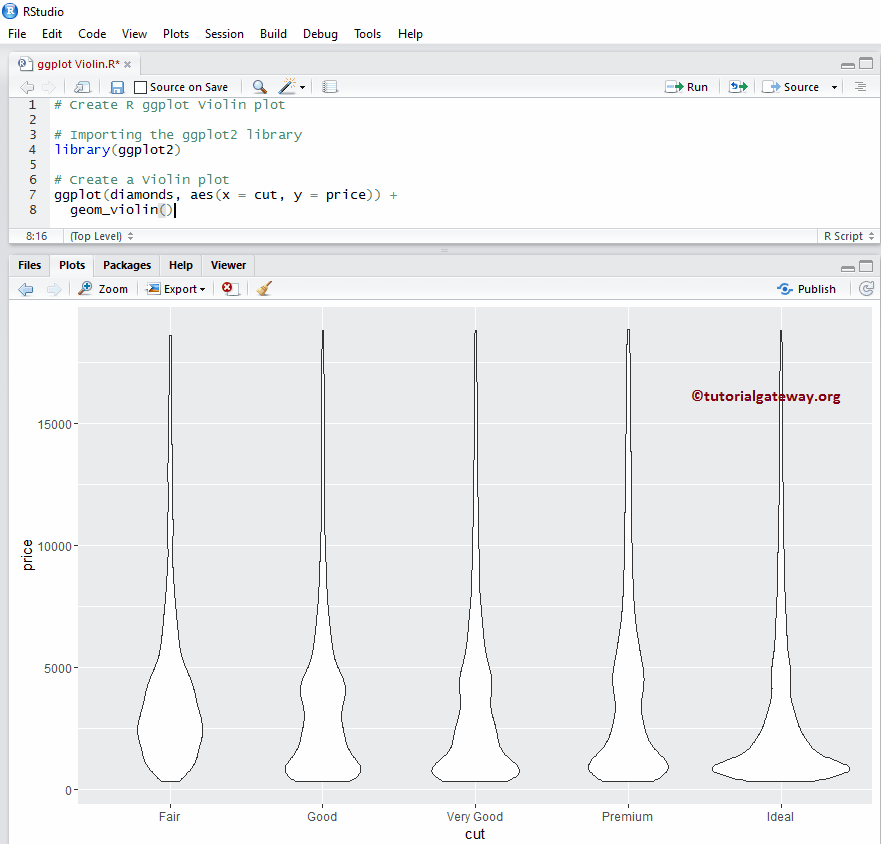Screen dimensions: 881x844
Task: Open Find/Replace with the magnifier icon
Action: pyautogui.click(x=259, y=87)
